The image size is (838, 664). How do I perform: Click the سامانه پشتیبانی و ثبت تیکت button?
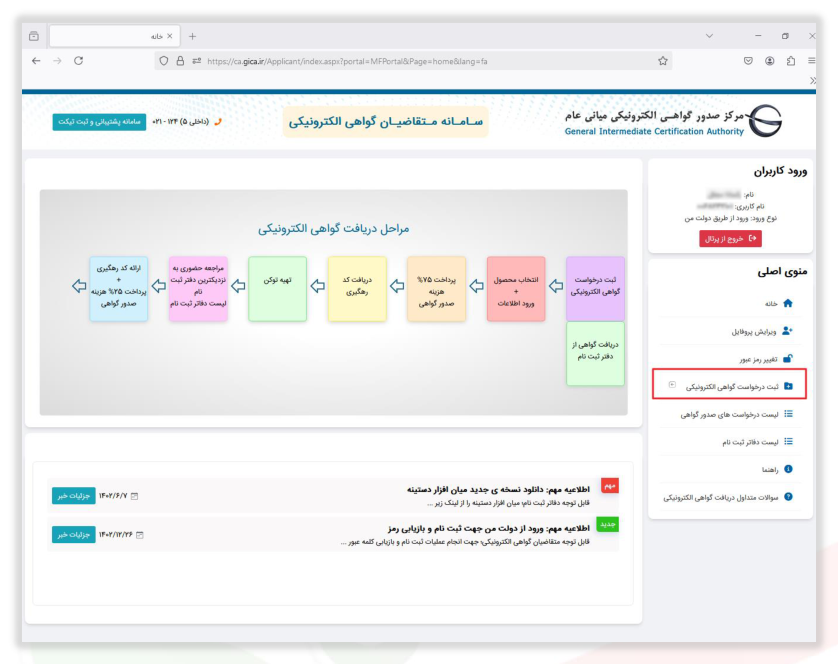[x=99, y=122]
